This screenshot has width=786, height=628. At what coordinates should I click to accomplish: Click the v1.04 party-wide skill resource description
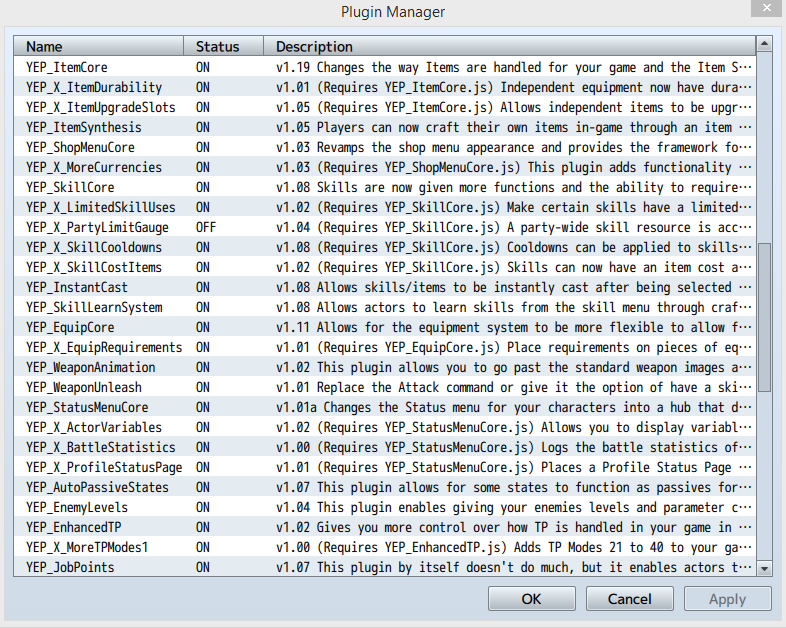514,228
